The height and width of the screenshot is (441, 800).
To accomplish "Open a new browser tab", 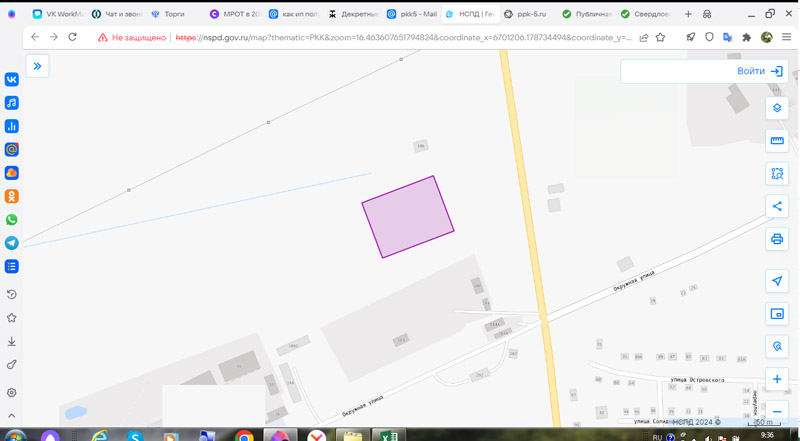I will [x=688, y=14].
